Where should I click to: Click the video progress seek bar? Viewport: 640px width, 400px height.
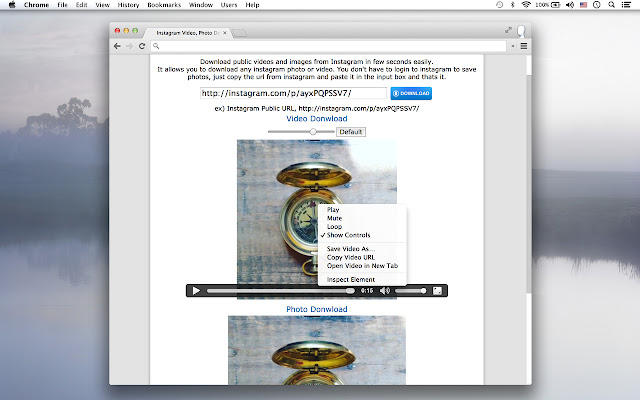[x=280, y=291]
